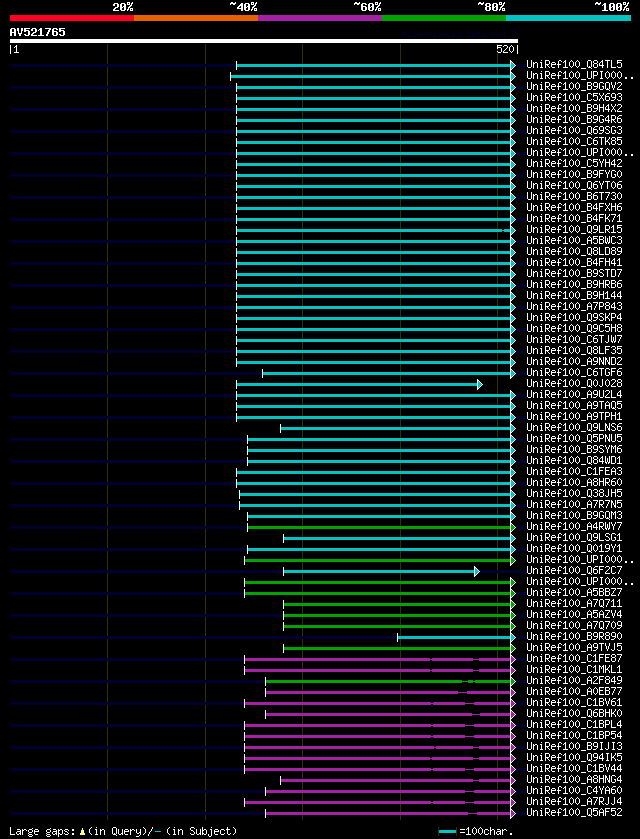The width and height of the screenshot is (640, 839).
Task: Select the UniRef100_Q019Y1 label
Action: click(x=574, y=549)
